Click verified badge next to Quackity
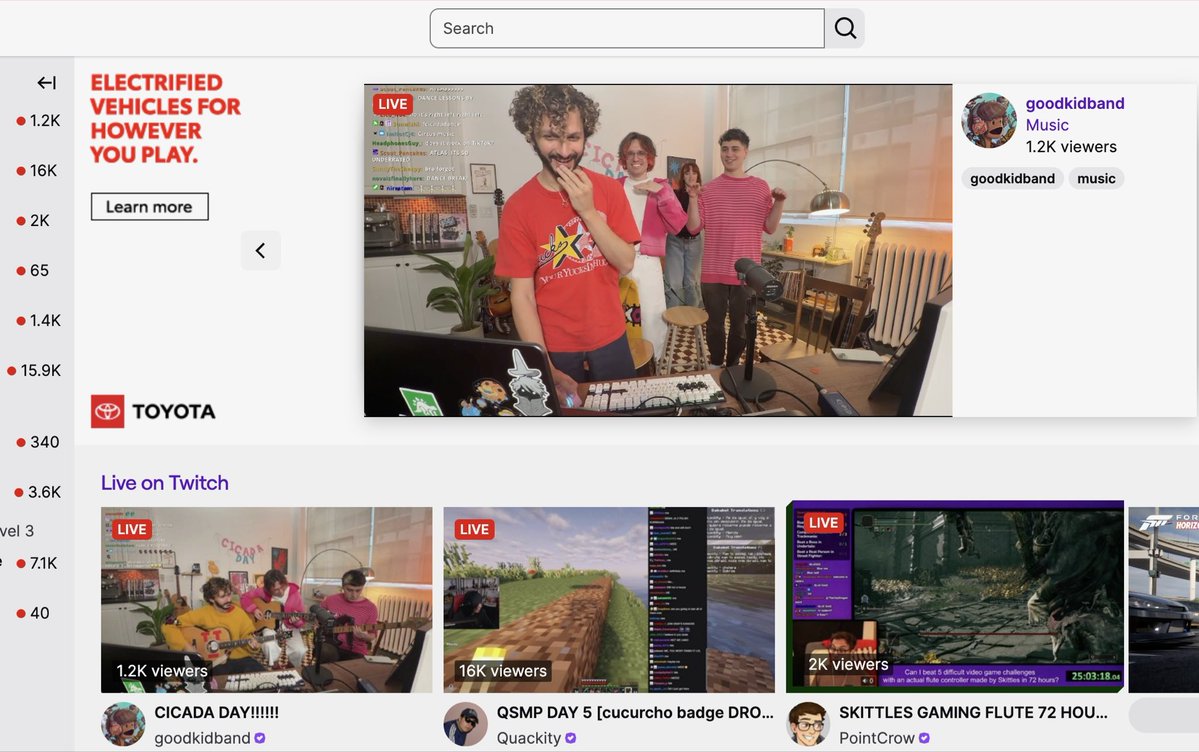This screenshot has width=1199, height=752. (x=570, y=738)
